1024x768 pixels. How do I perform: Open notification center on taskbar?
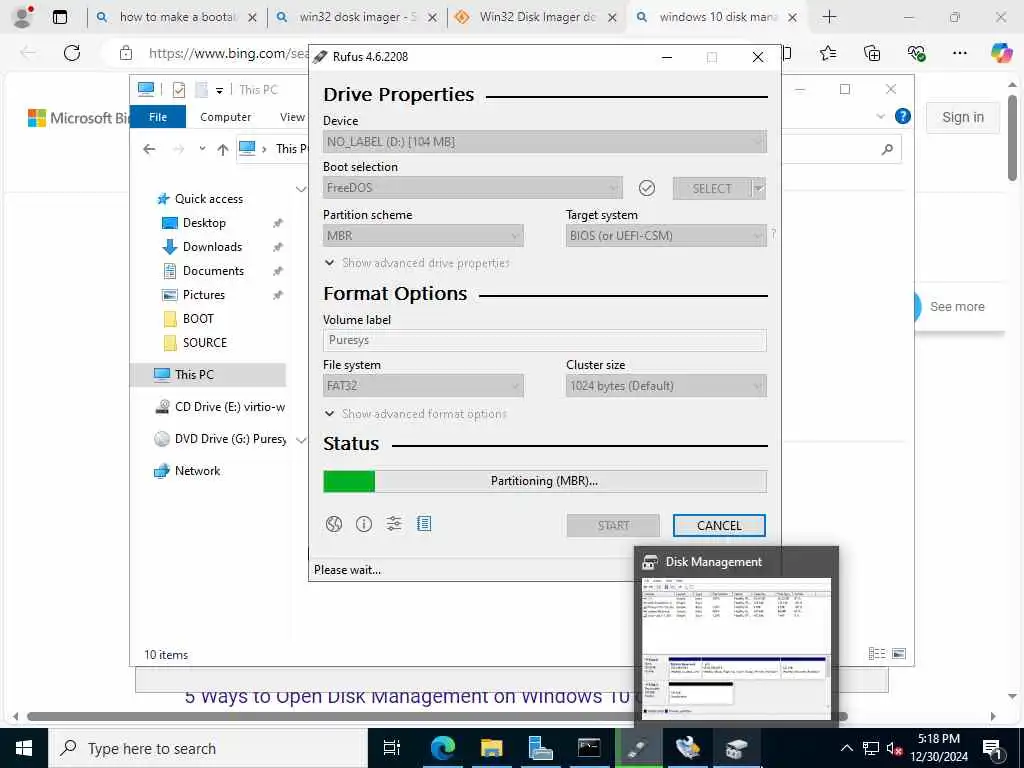(x=992, y=748)
